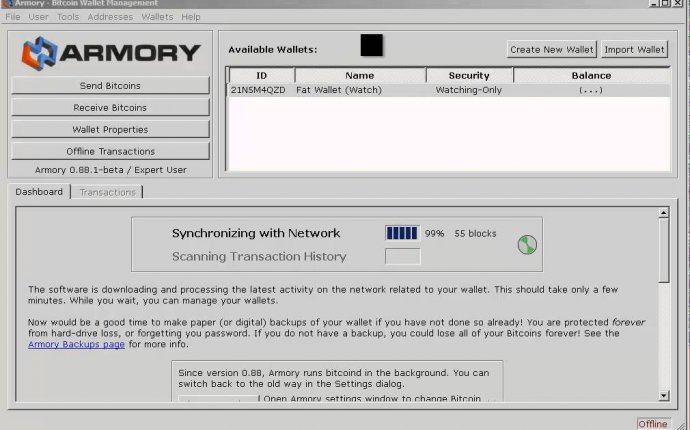Open Offline Transactions
690x430 pixels.
pos(110,151)
